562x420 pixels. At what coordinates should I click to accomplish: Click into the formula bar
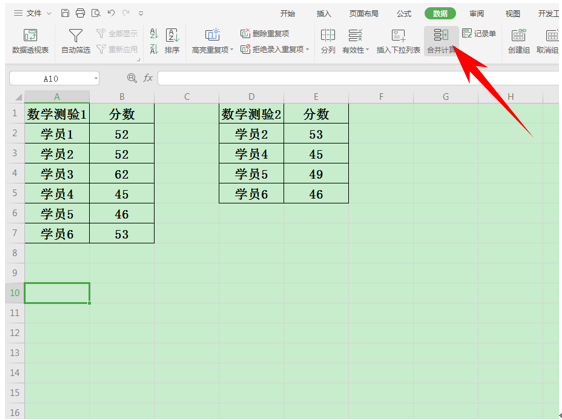pyautogui.click(x=358, y=78)
